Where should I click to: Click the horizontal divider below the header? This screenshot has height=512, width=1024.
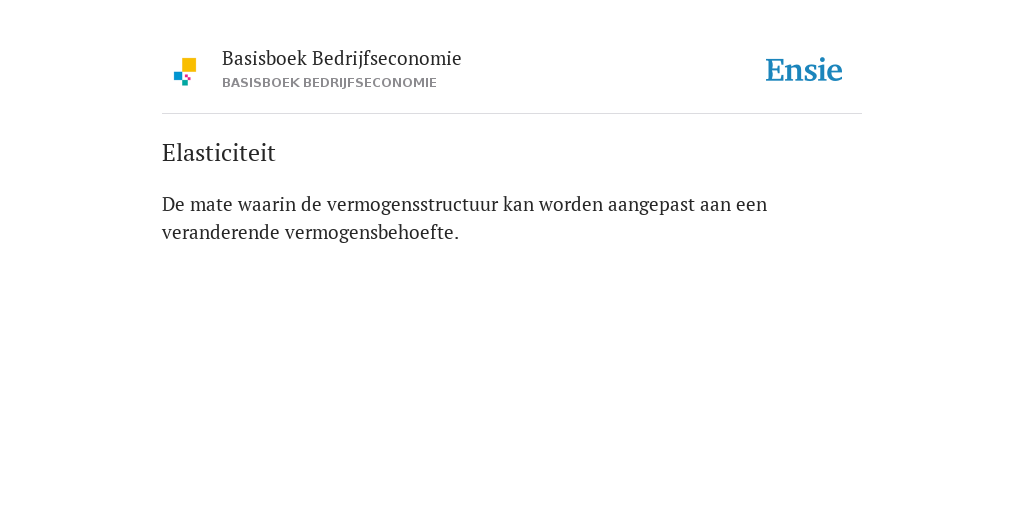click(512, 114)
